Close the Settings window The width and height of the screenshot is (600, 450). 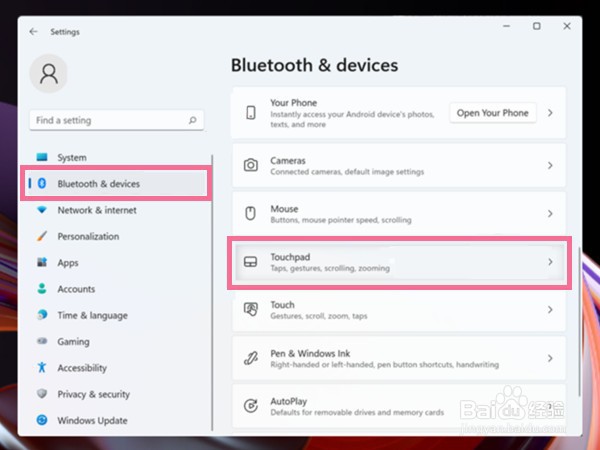567,26
